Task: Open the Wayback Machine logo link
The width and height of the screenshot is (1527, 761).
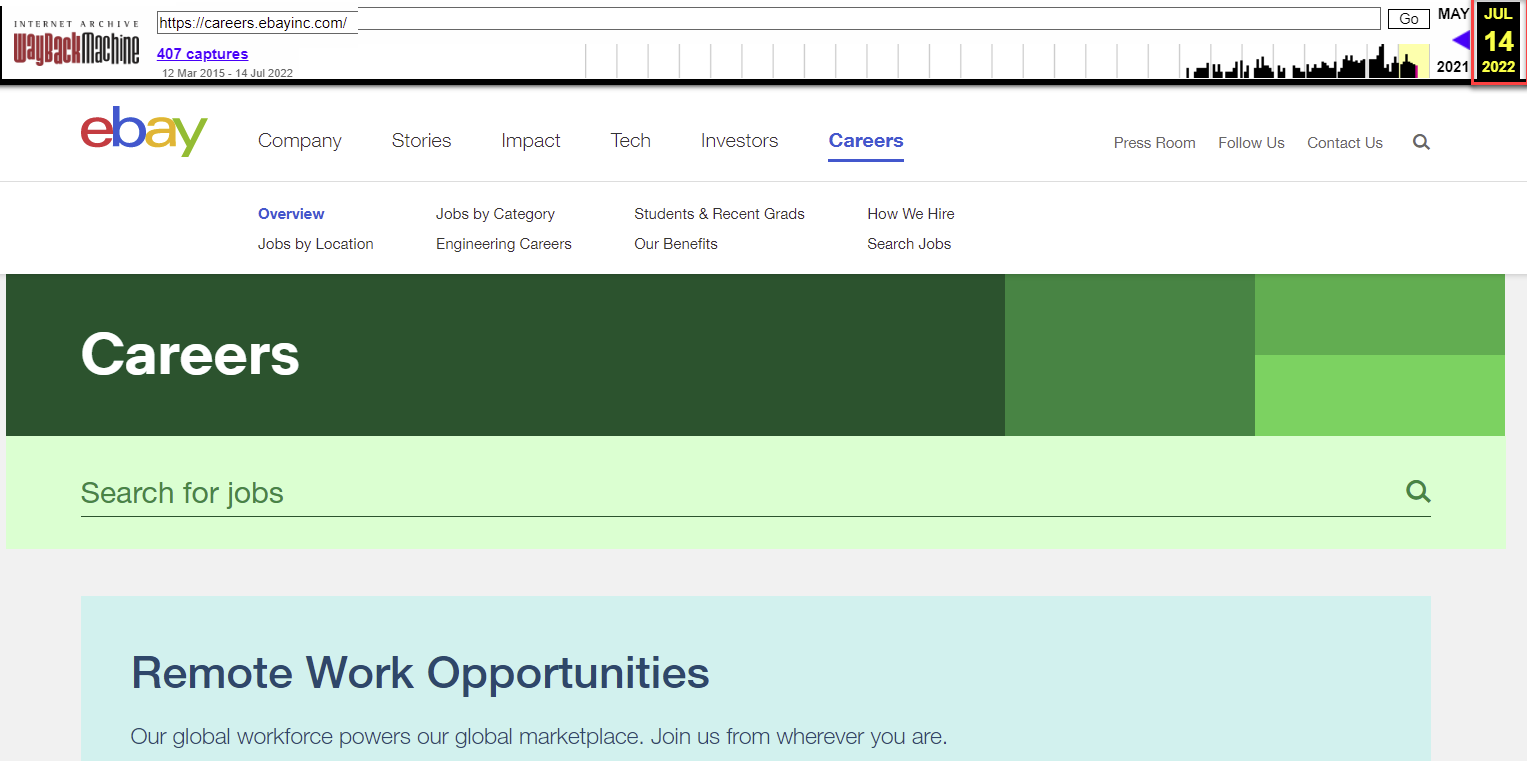Action: (77, 42)
